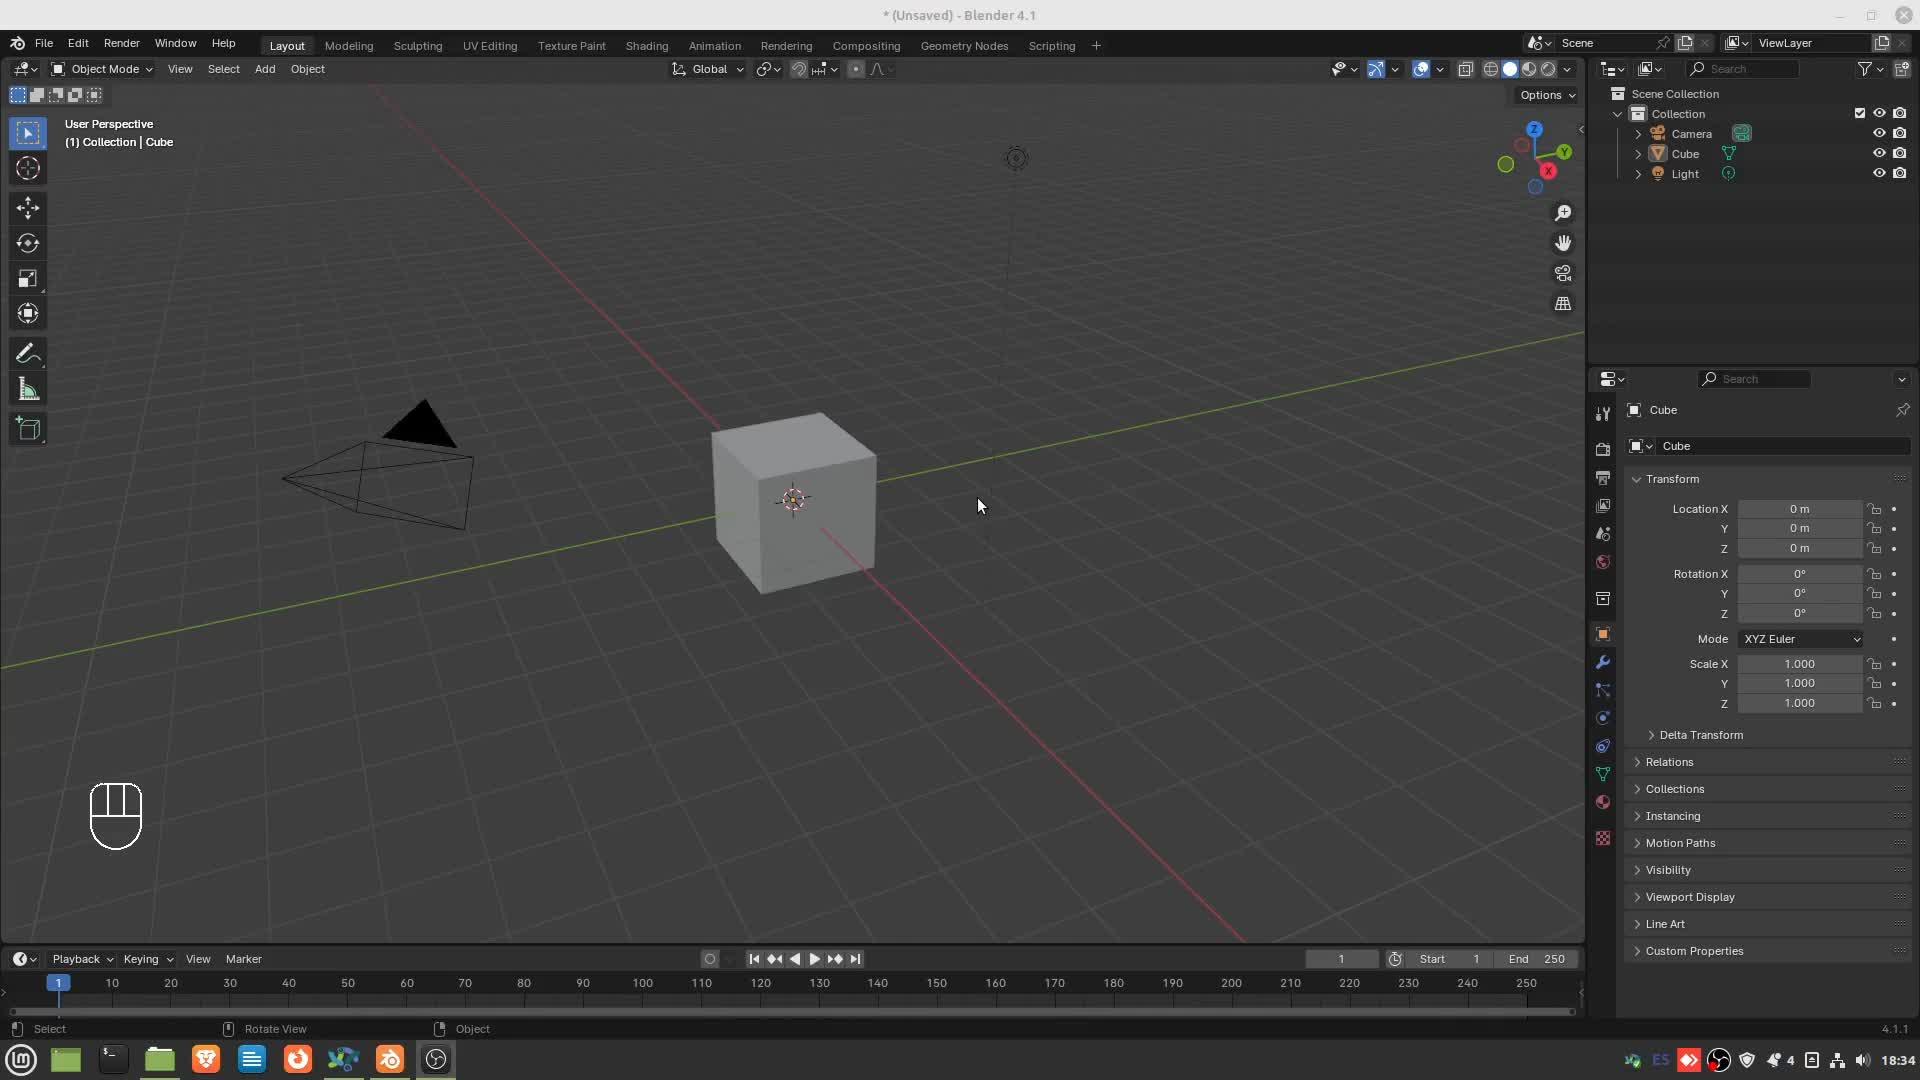
Task: Open the rotation Mode XYZ Euler dropdown
Action: tap(1801, 639)
